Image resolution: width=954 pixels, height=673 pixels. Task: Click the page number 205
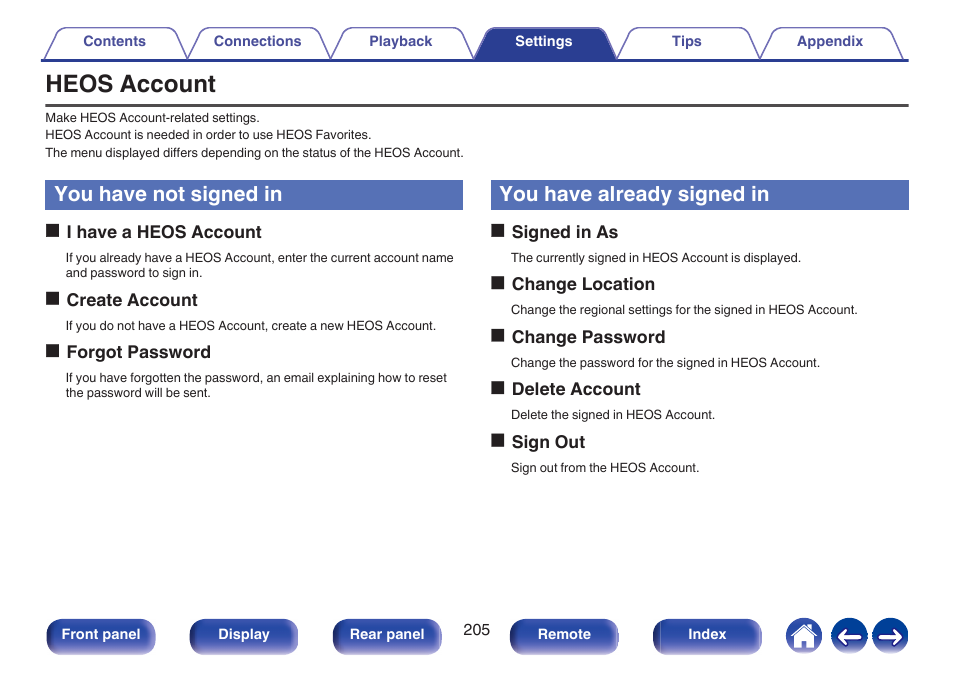(x=476, y=630)
